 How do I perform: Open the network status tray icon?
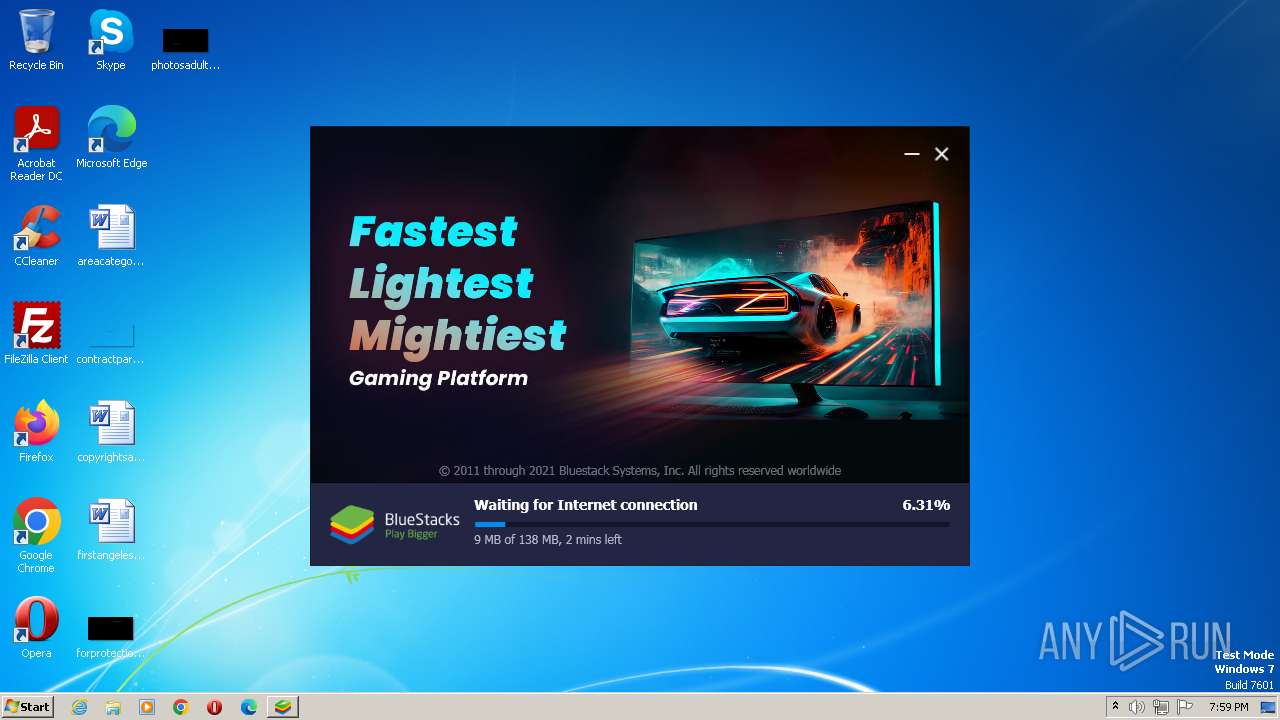pyautogui.click(x=1161, y=707)
